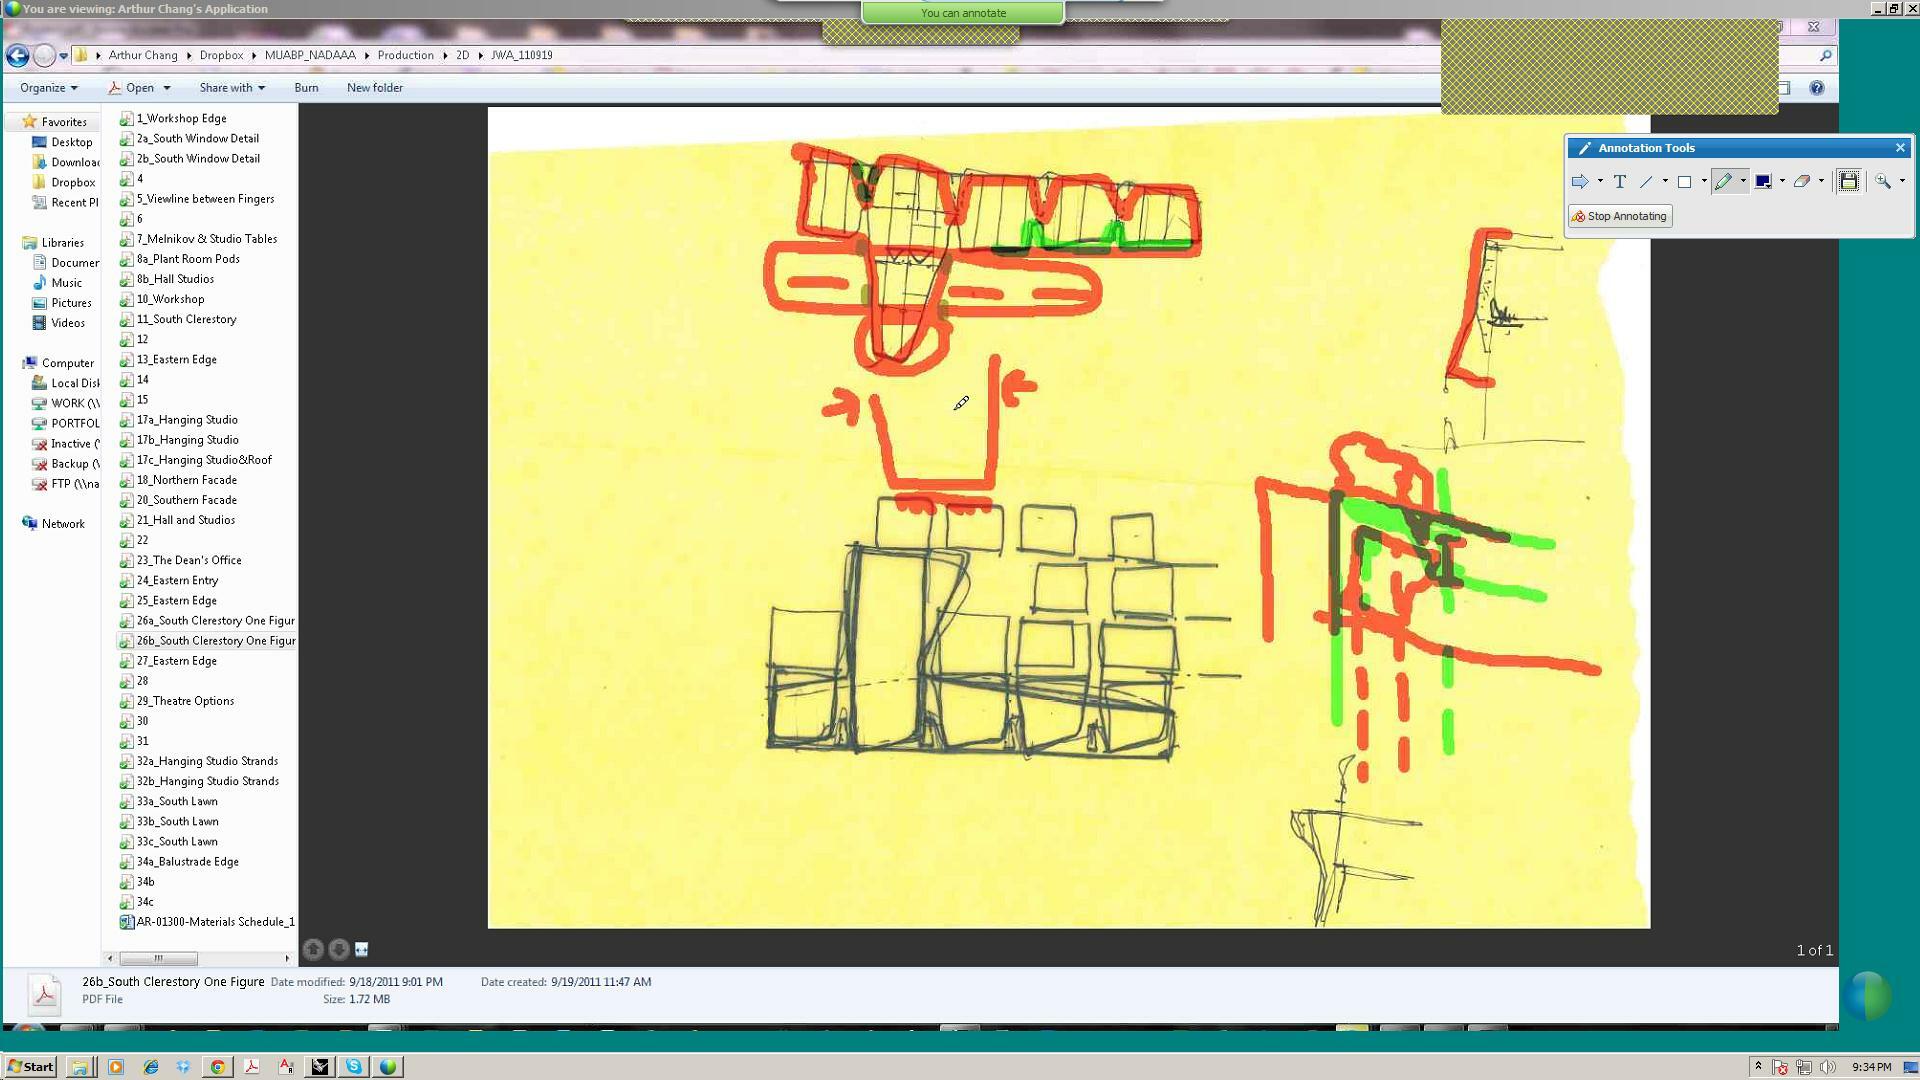Expand the highlighter tool dropdown
This screenshot has width=1920, height=1080.
point(1743,181)
